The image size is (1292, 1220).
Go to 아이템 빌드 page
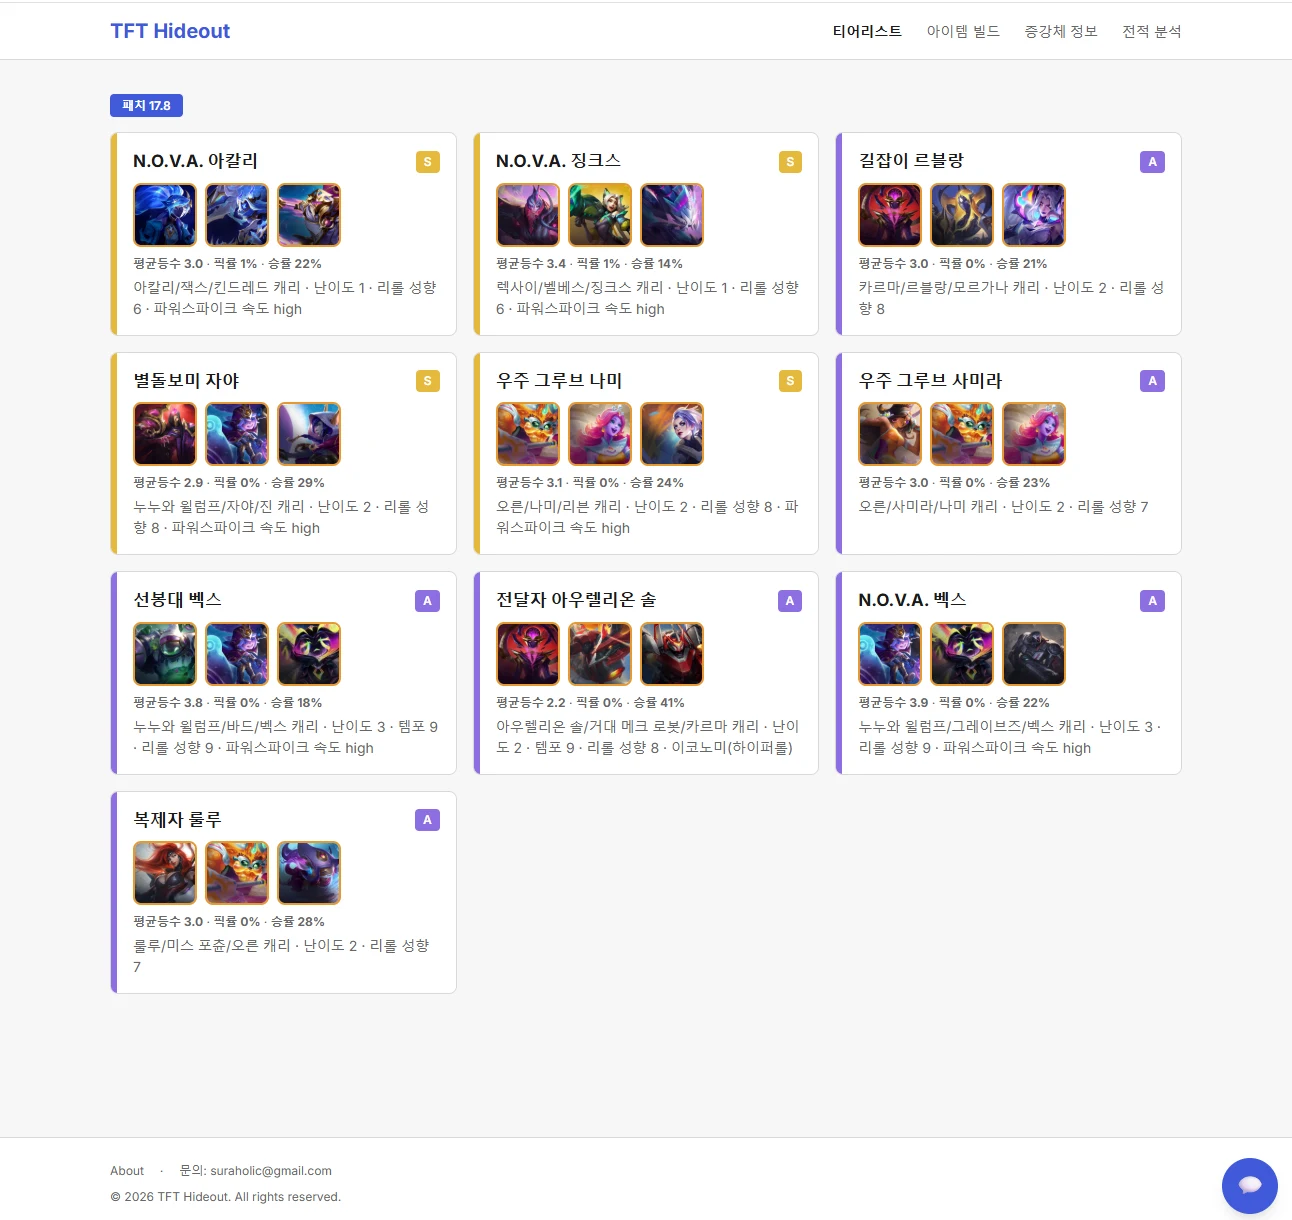963,31
